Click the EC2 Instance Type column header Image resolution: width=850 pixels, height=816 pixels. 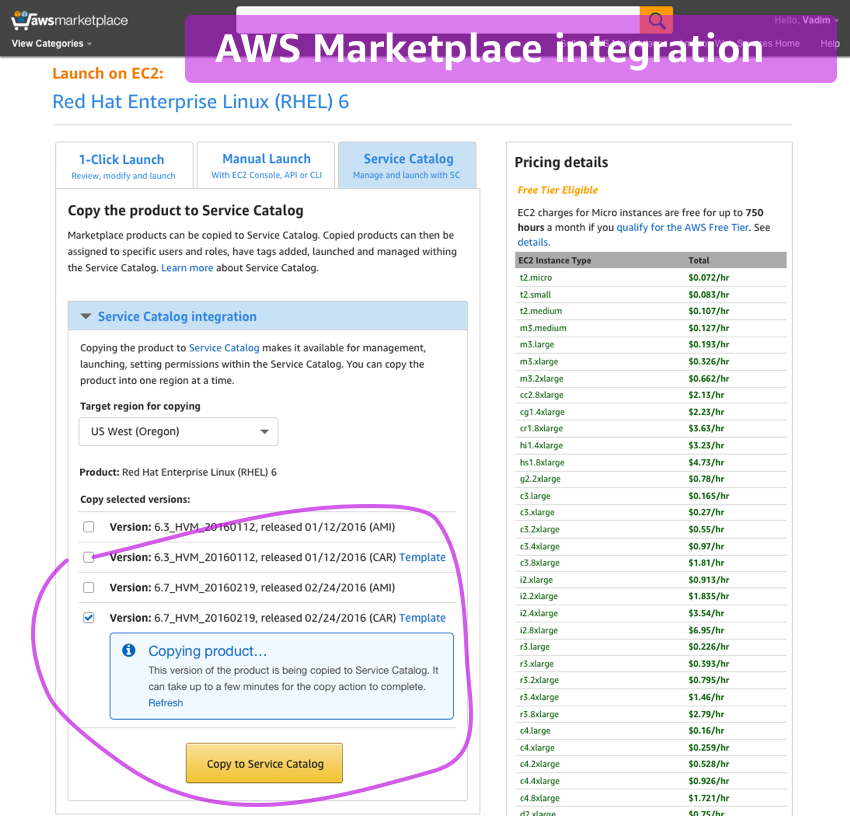pos(555,260)
